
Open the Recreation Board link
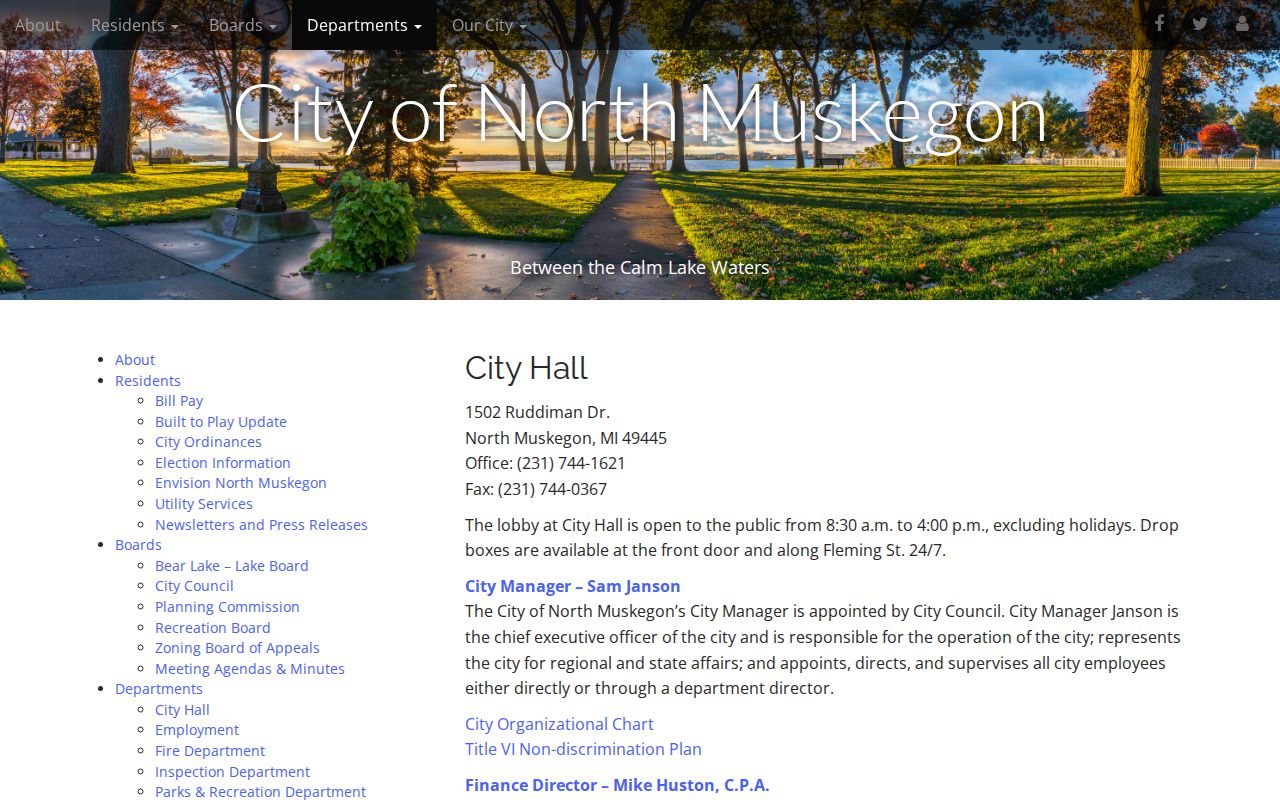pyautogui.click(x=213, y=628)
